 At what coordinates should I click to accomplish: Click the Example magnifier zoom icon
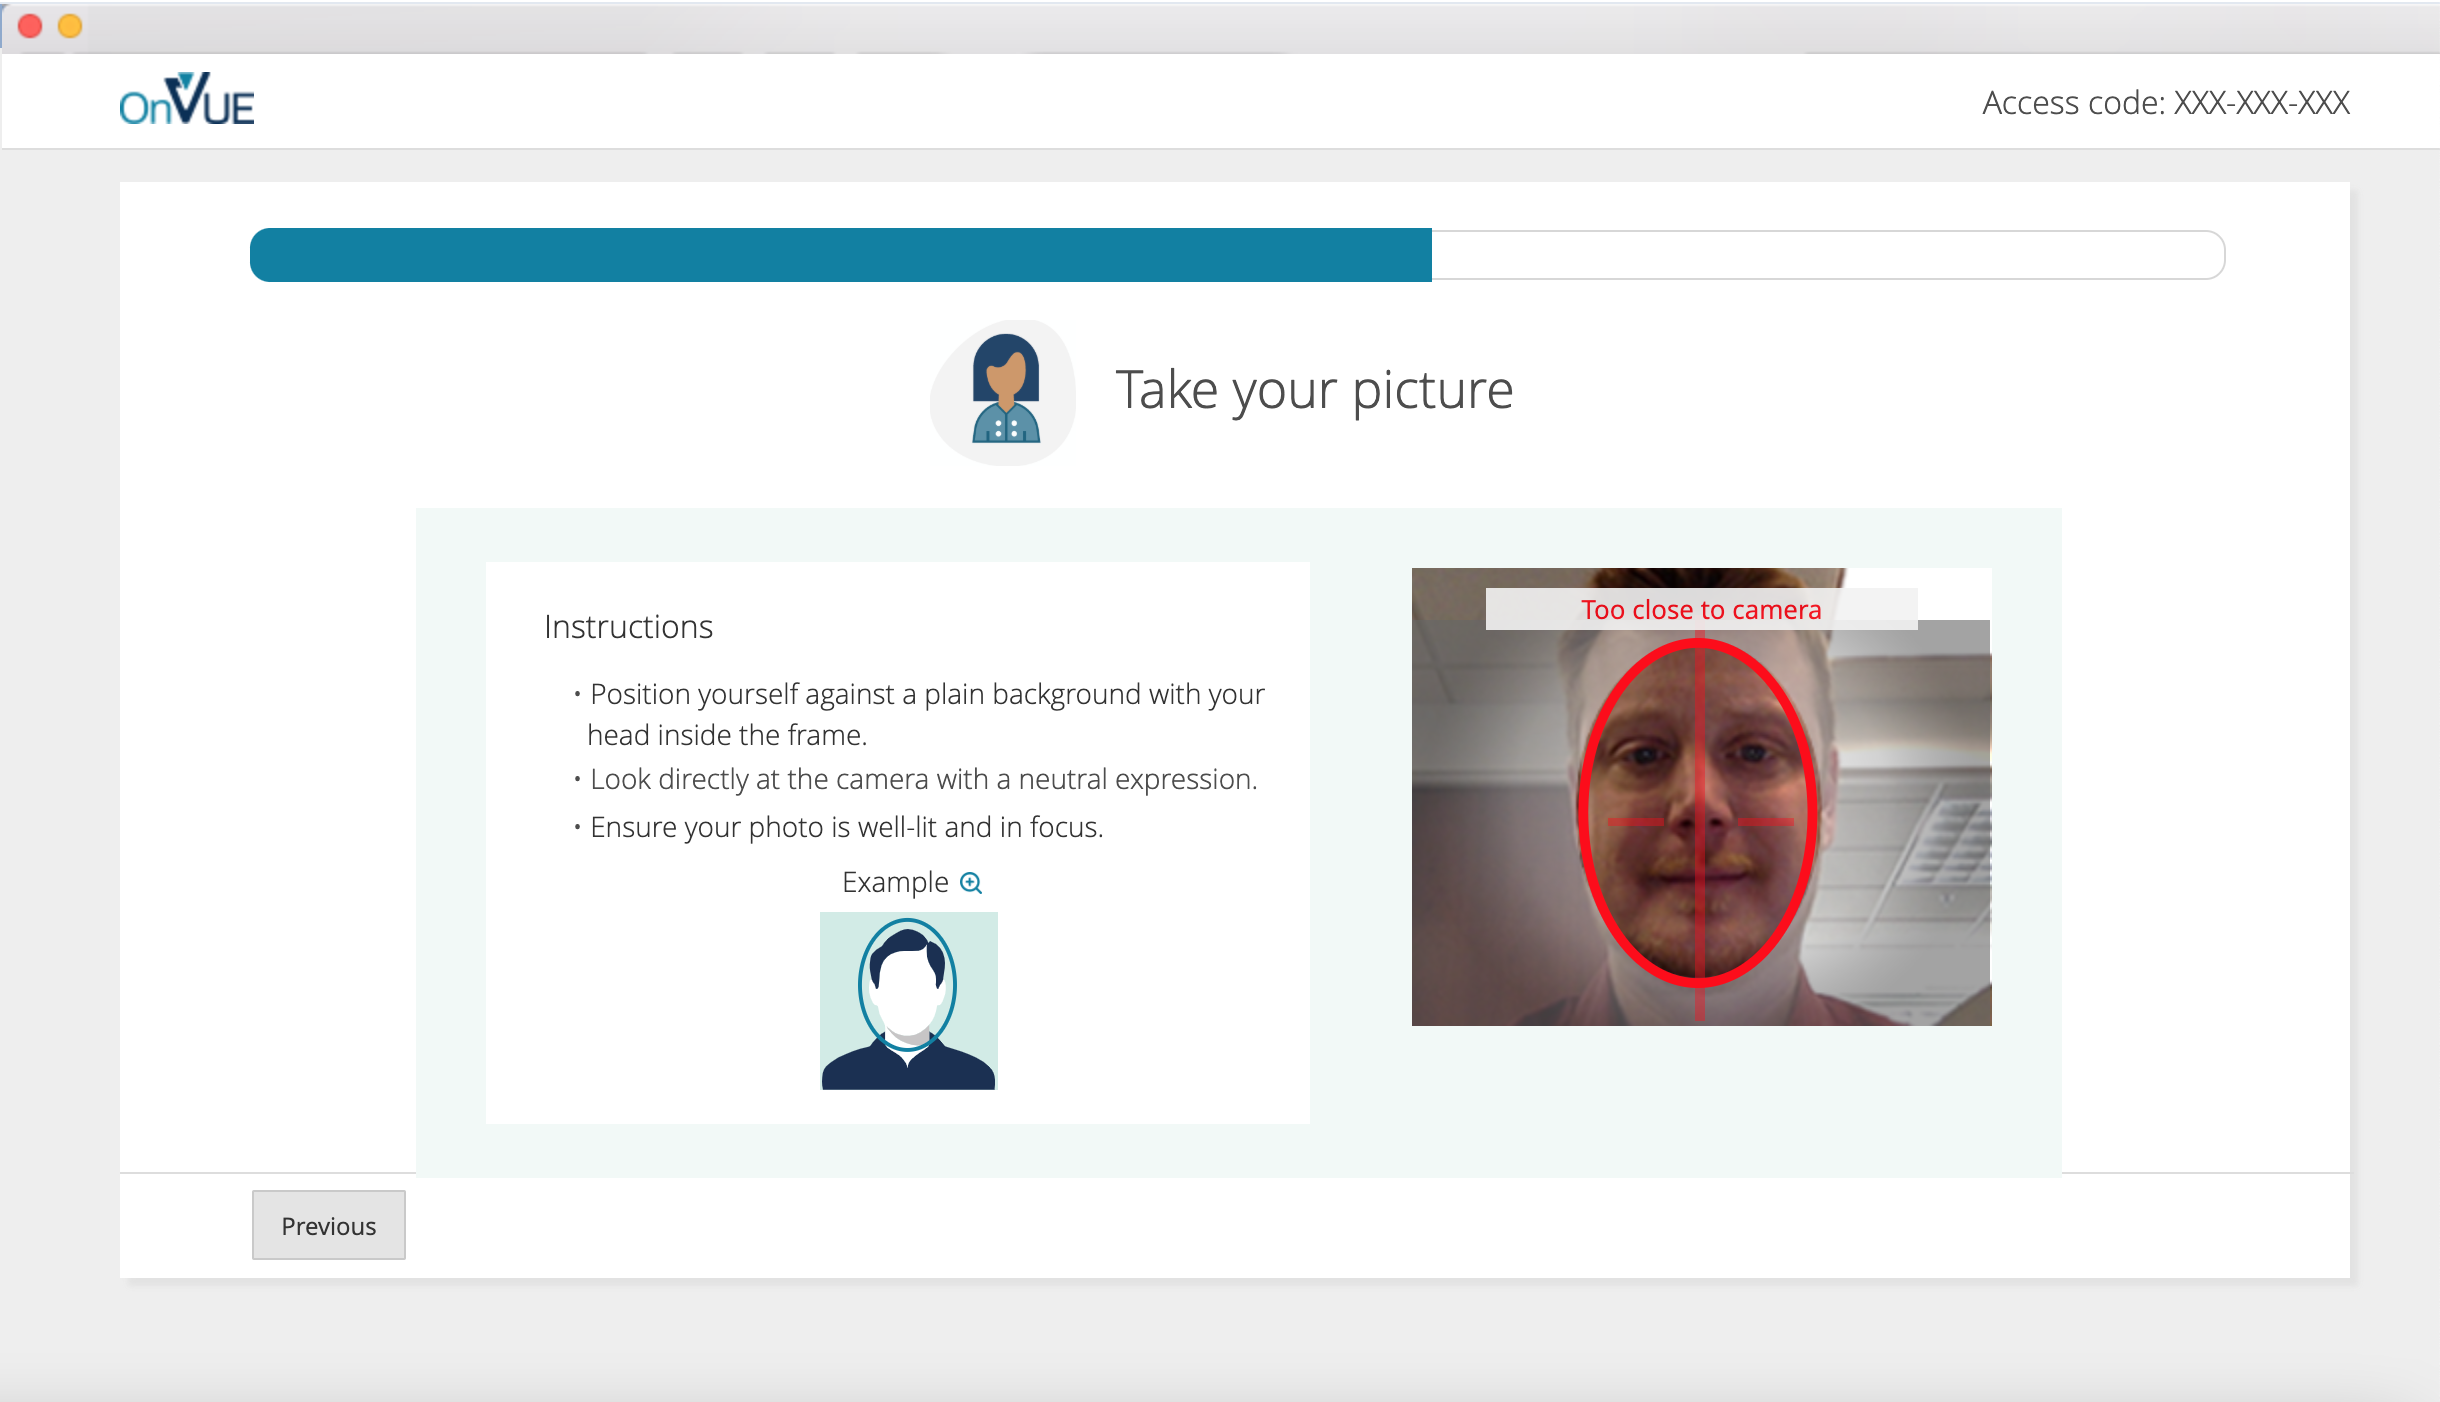point(971,883)
